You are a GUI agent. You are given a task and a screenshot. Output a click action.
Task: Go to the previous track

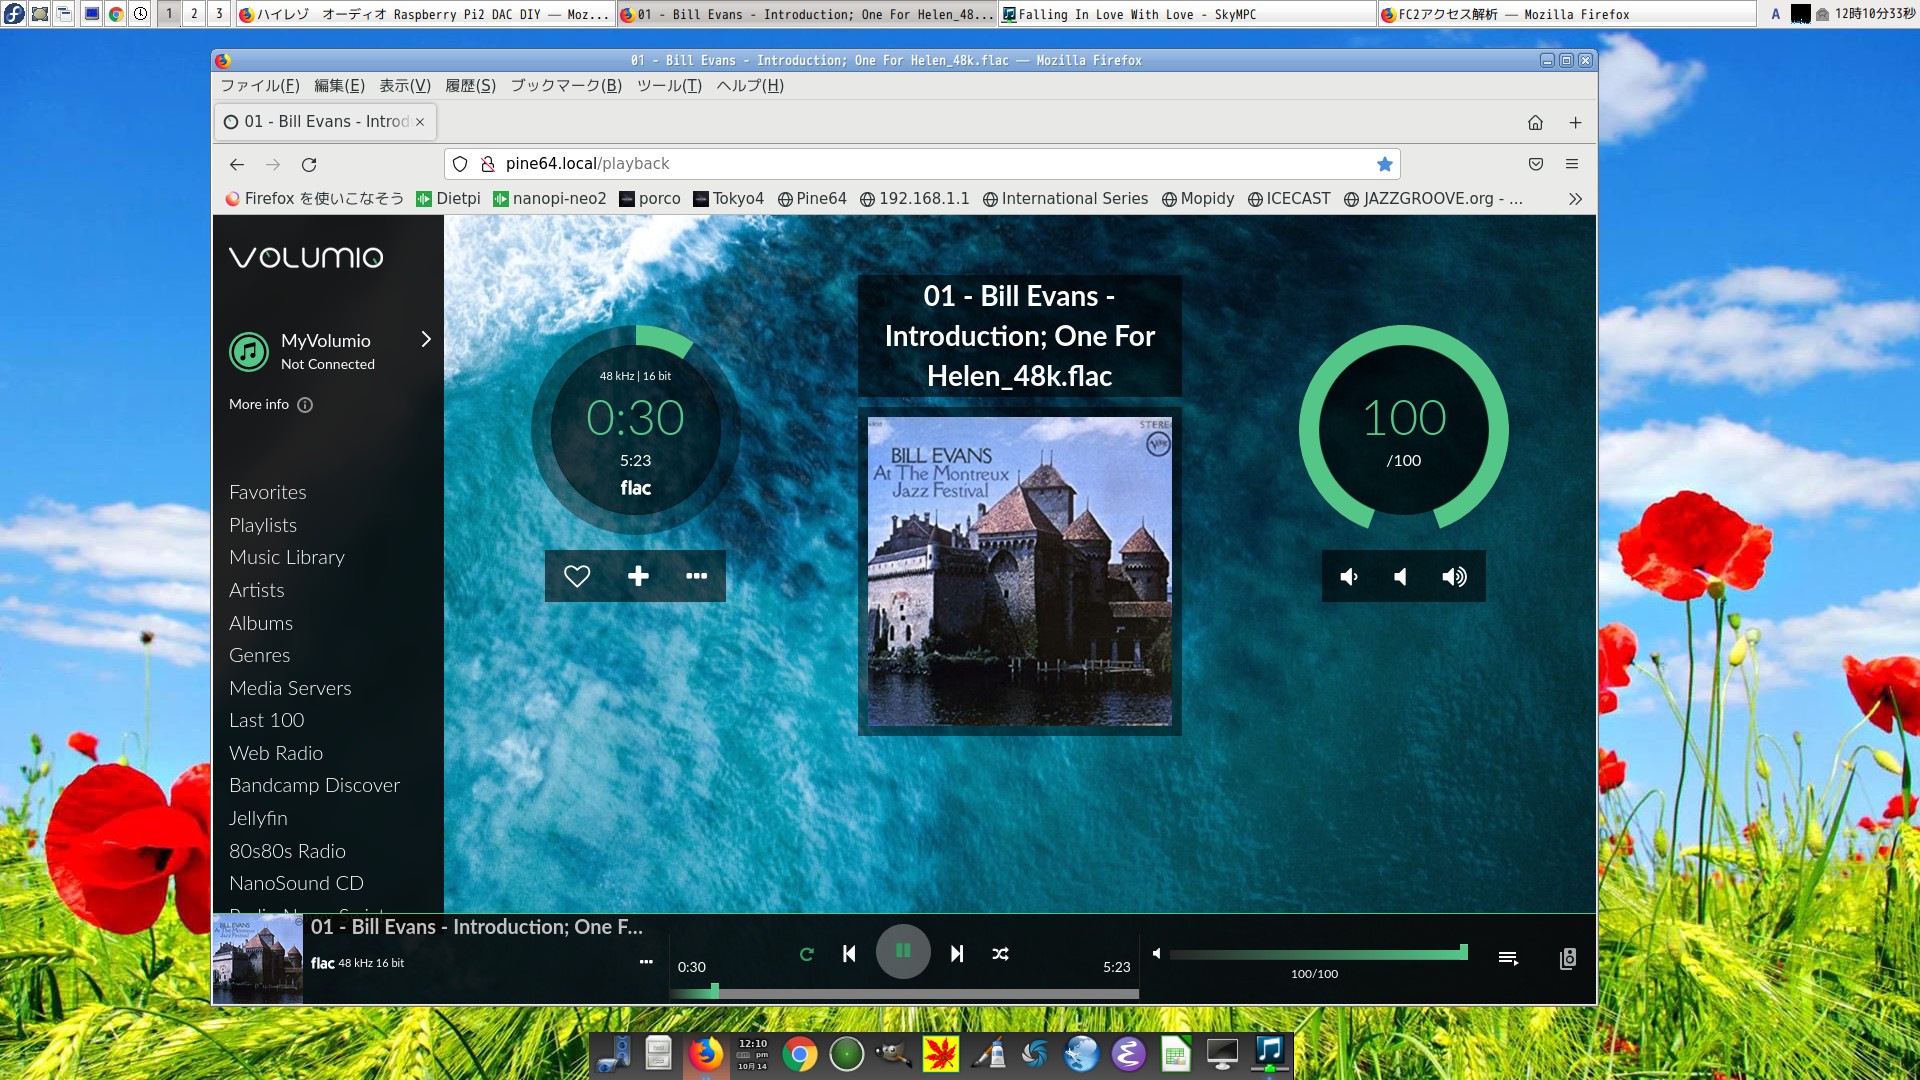[x=849, y=954]
